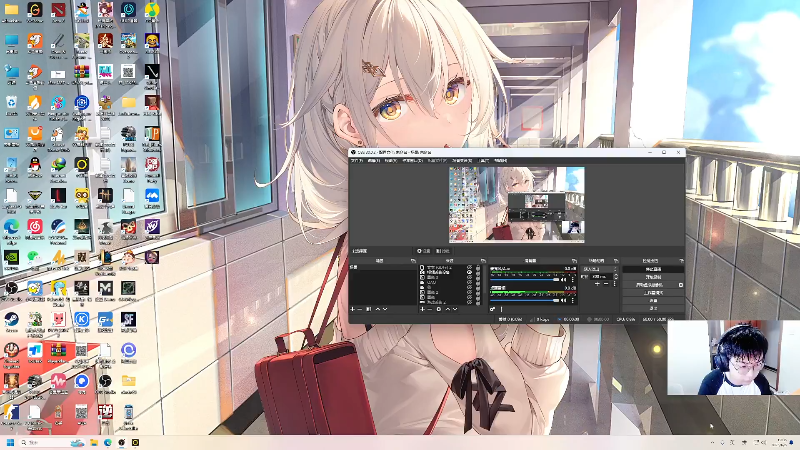Screen dimensions: 800x450
Task: Move source up in Sources dock
Action: tap(448, 309)
